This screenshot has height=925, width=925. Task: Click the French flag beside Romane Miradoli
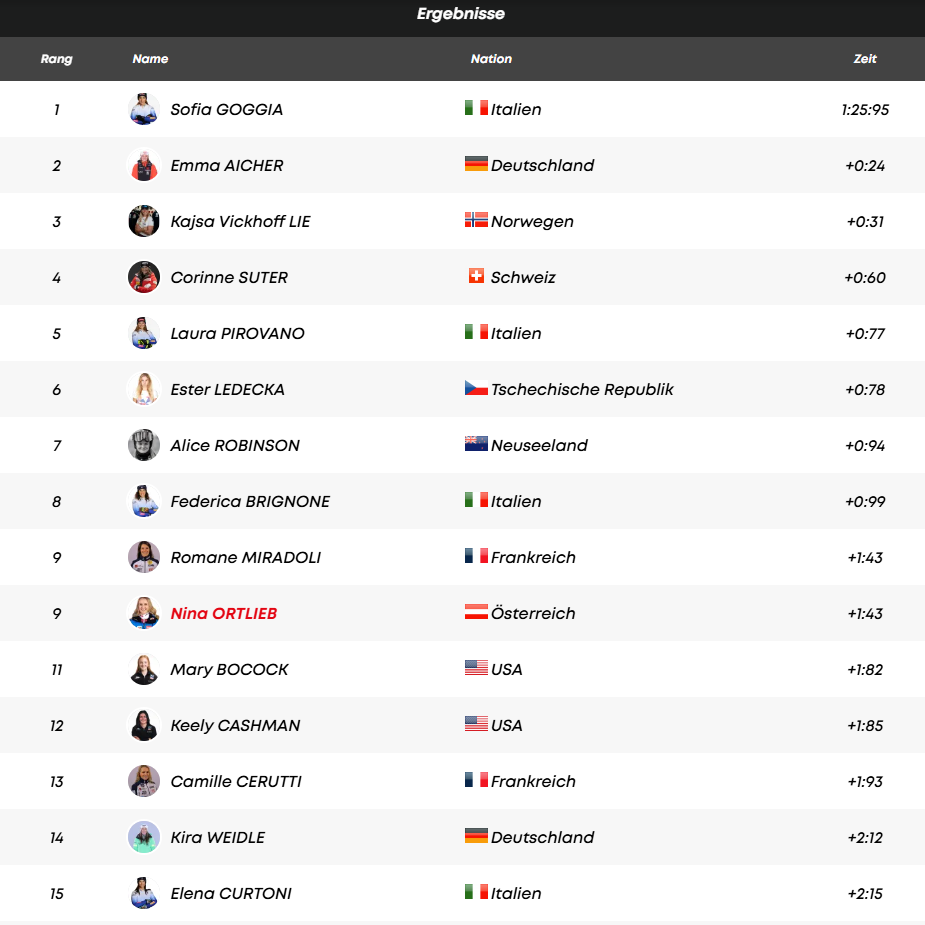click(476, 557)
